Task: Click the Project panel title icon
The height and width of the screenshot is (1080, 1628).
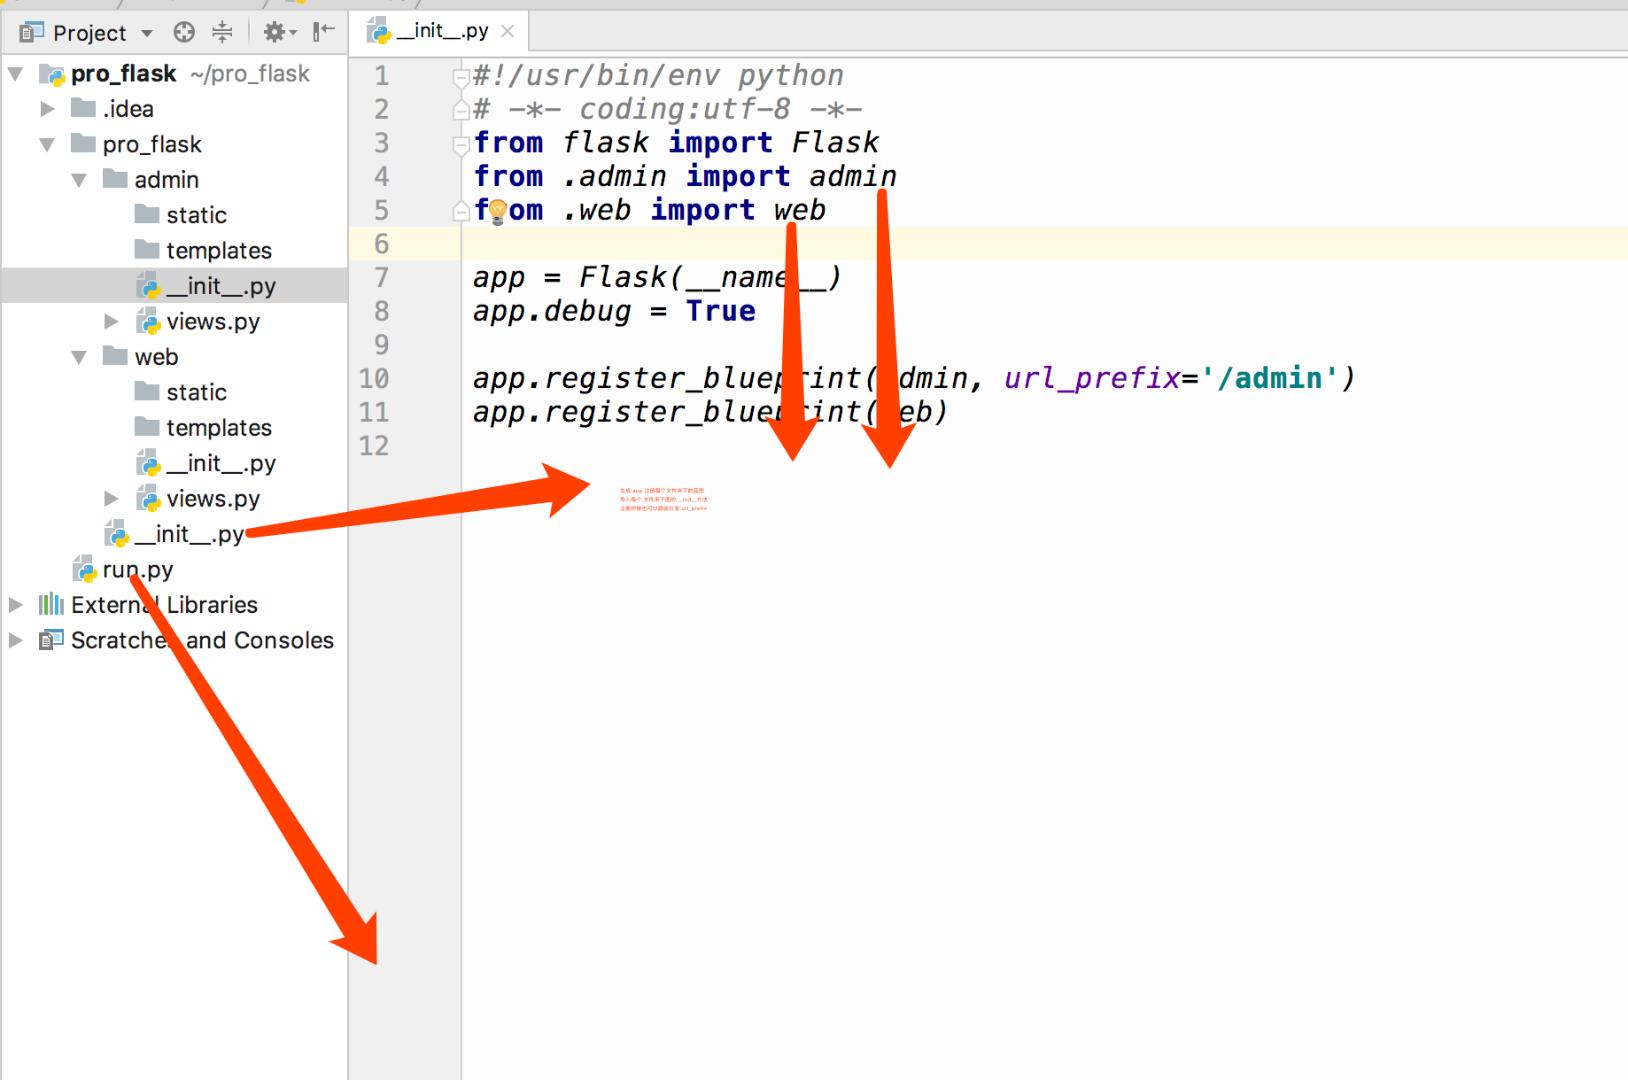Action: tap(32, 33)
